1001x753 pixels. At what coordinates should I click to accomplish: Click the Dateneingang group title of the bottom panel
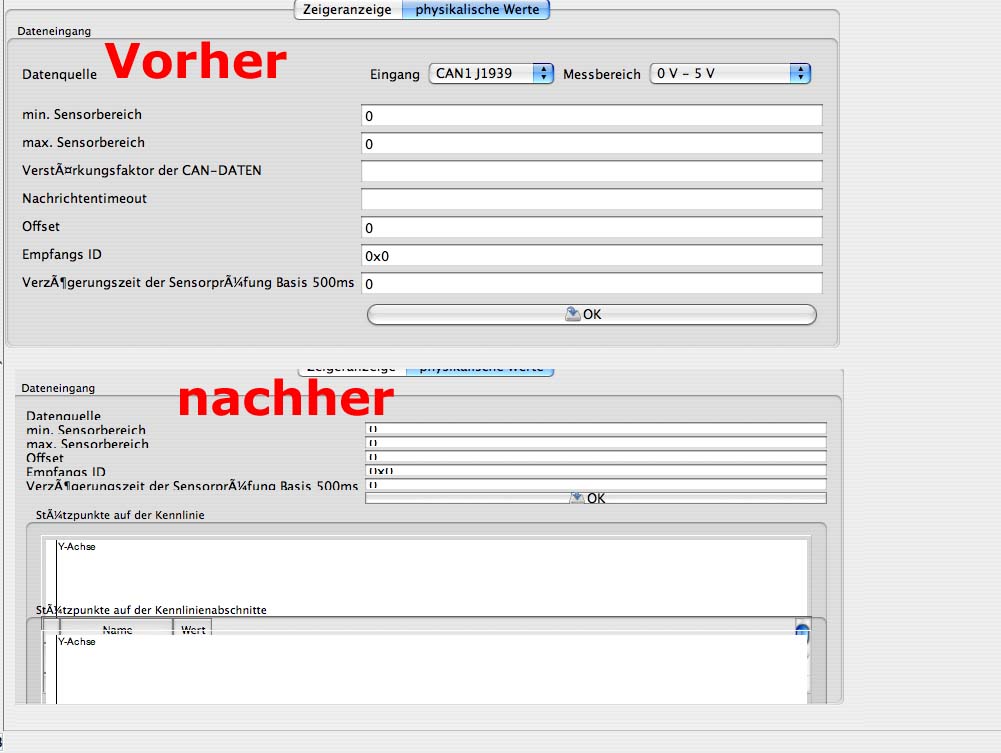coord(58,388)
